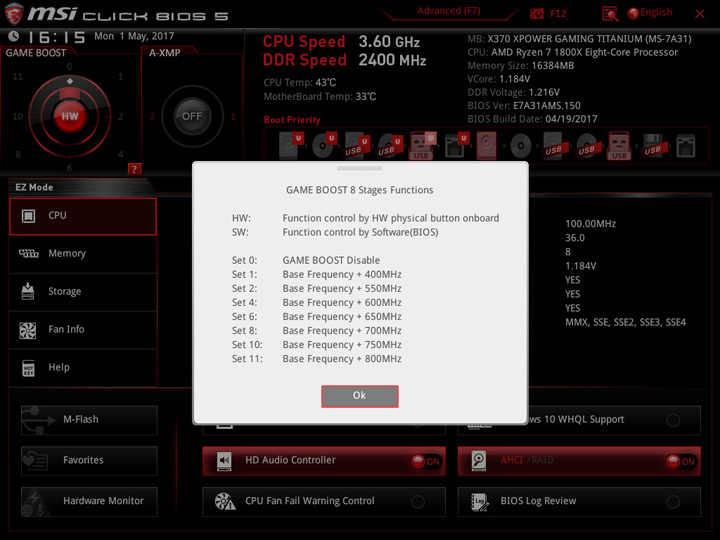Click the MSI dragon logo

tap(14, 14)
